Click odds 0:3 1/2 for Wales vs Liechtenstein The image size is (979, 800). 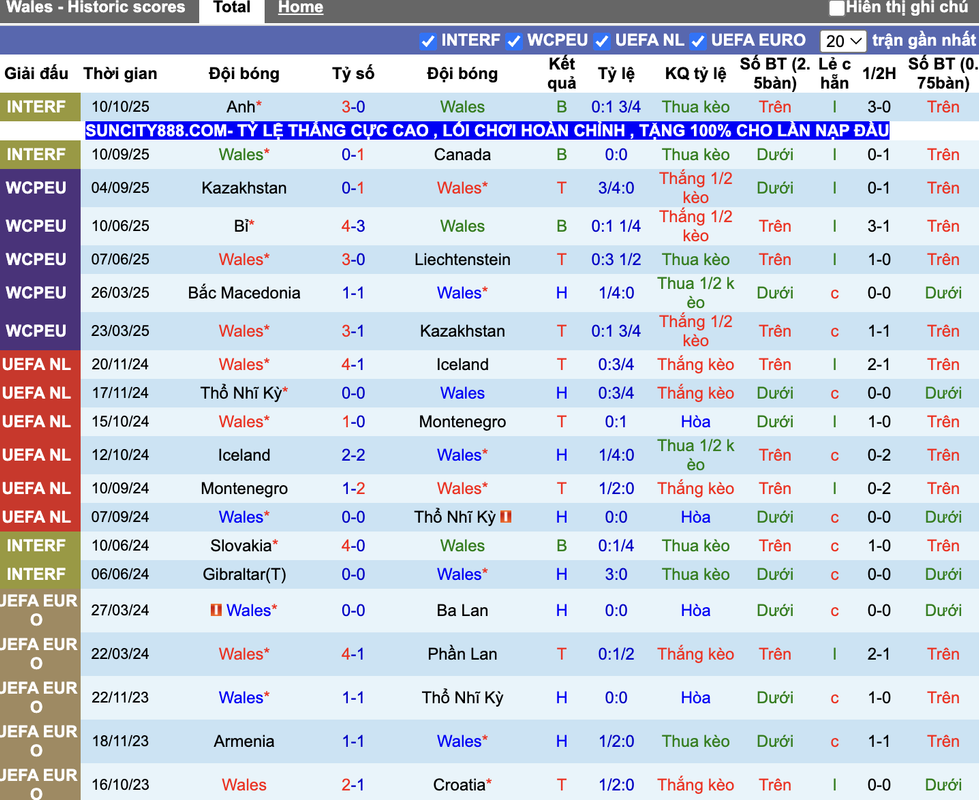pyautogui.click(x=616, y=260)
